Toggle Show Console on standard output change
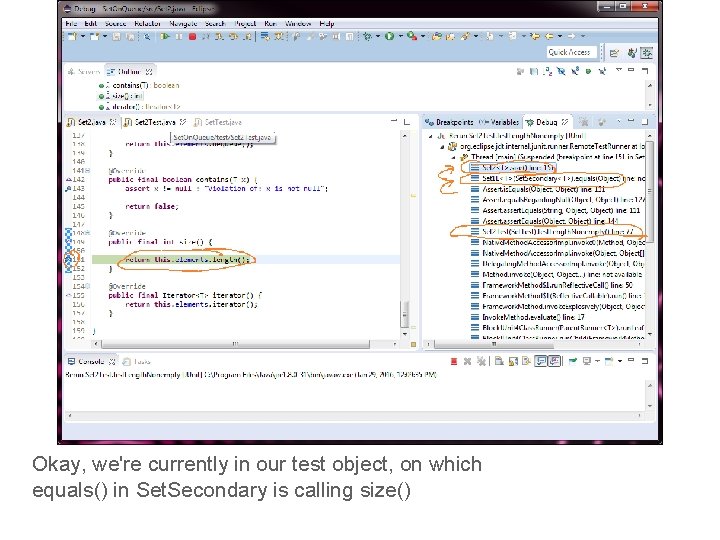This screenshot has height=540, width=720. (x=541, y=361)
